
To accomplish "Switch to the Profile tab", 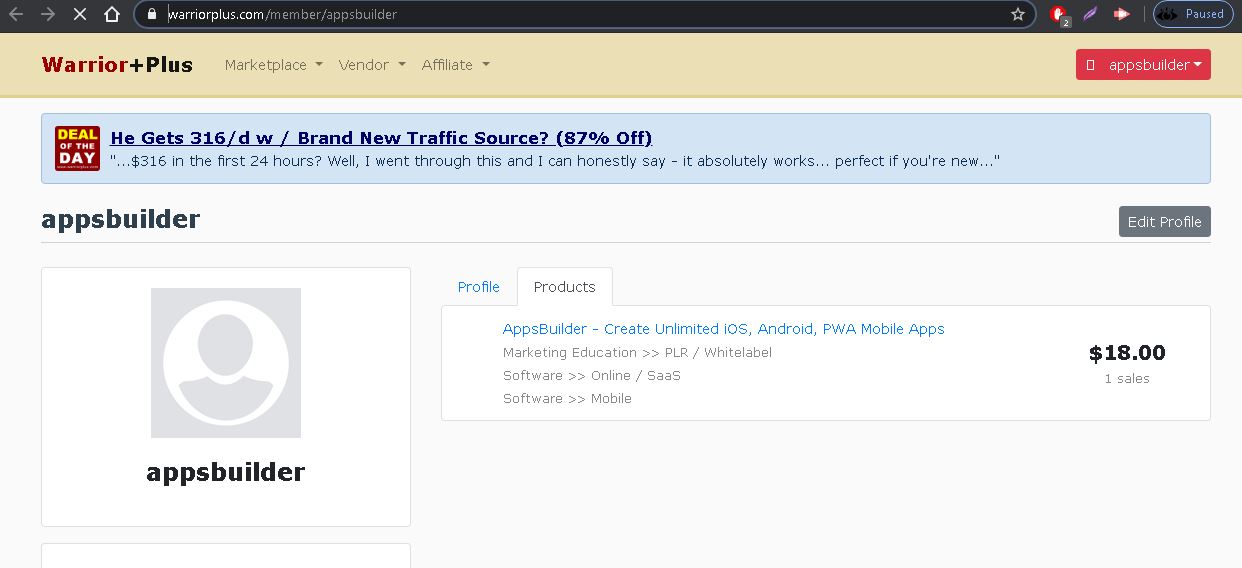I will coord(478,287).
